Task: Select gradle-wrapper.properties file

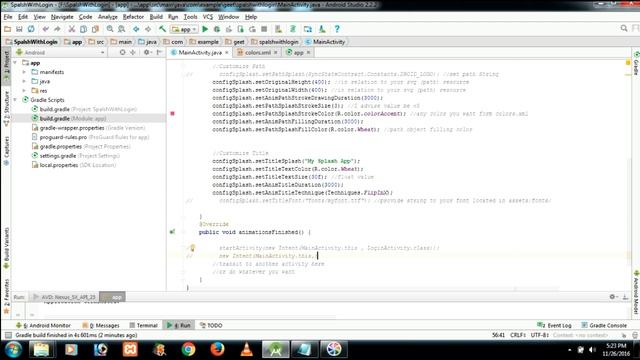Action: tap(88, 128)
